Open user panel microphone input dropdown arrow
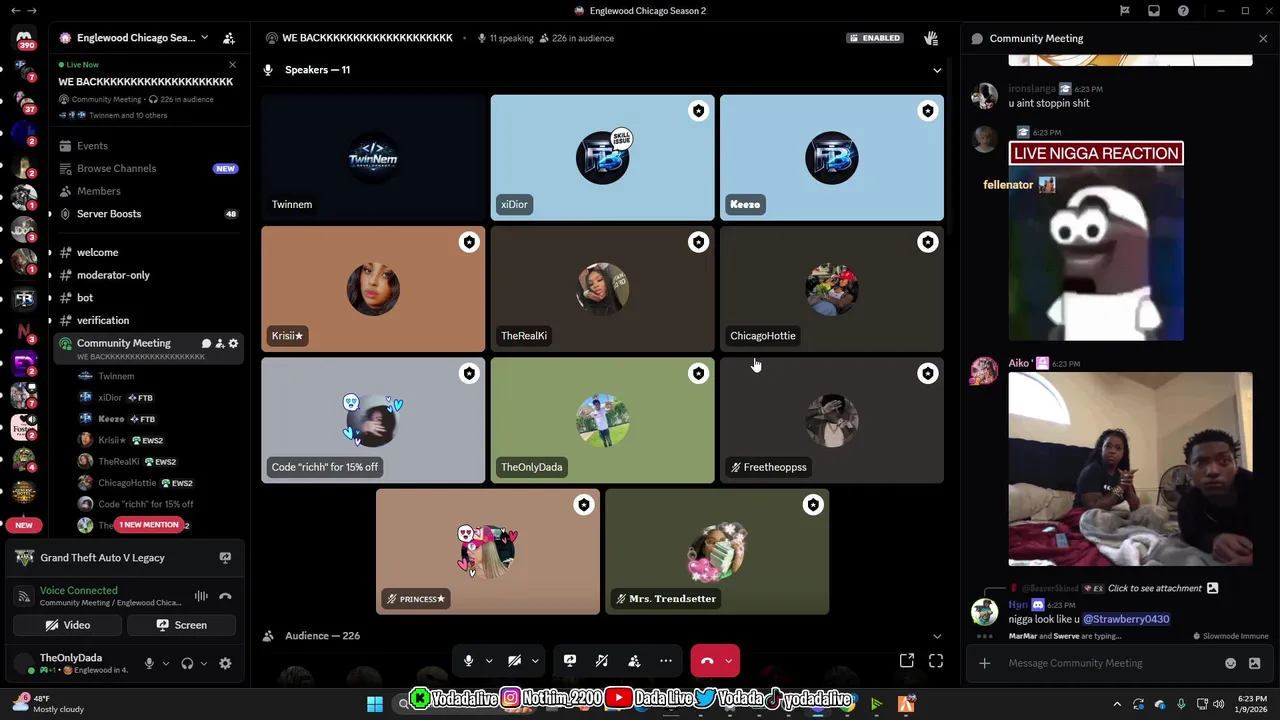Viewport: 1280px width, 720px height. (166, 663)
